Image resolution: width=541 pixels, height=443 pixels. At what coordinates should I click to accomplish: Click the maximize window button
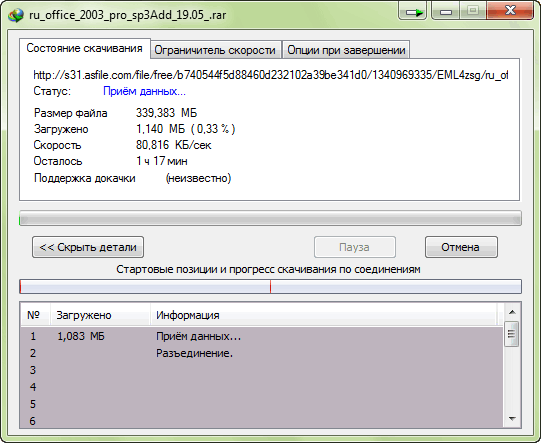pos(473,11)
